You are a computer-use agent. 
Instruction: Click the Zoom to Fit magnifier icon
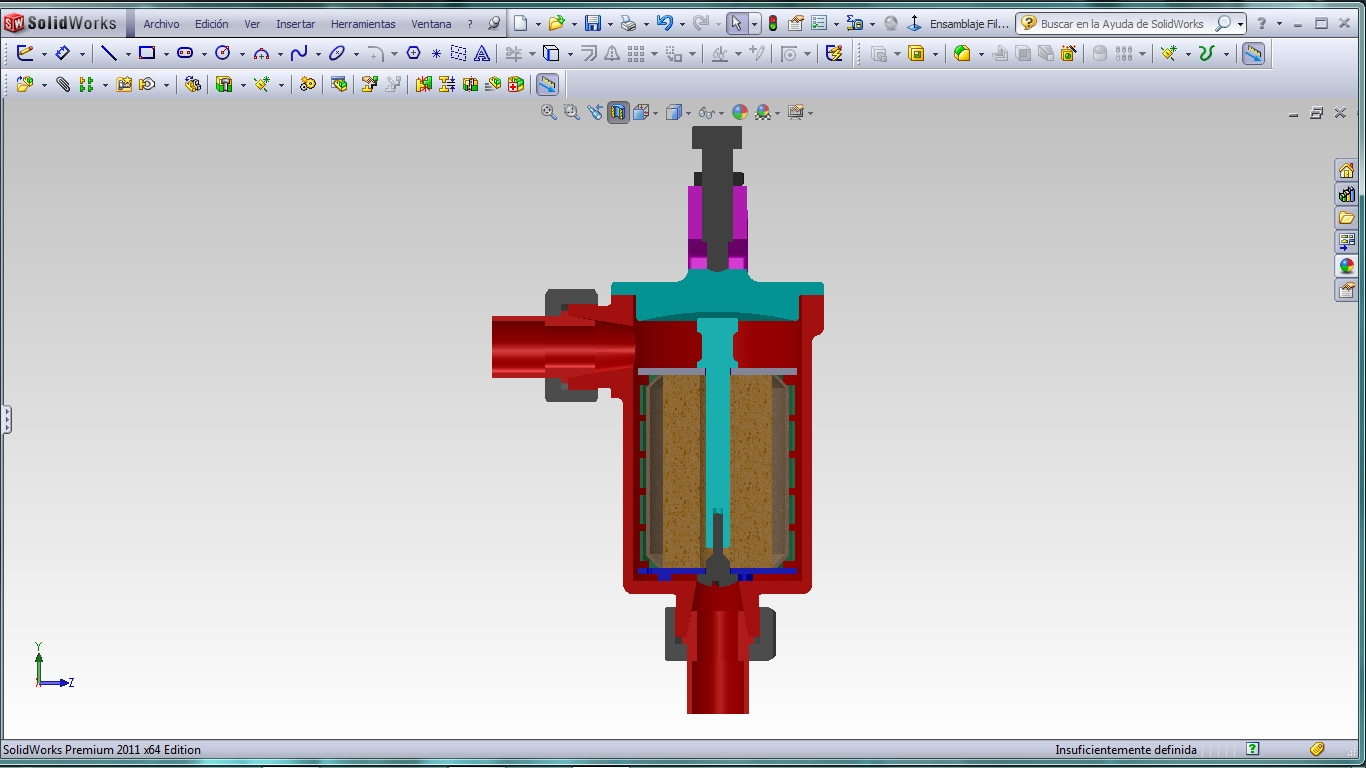coord(549,112)
